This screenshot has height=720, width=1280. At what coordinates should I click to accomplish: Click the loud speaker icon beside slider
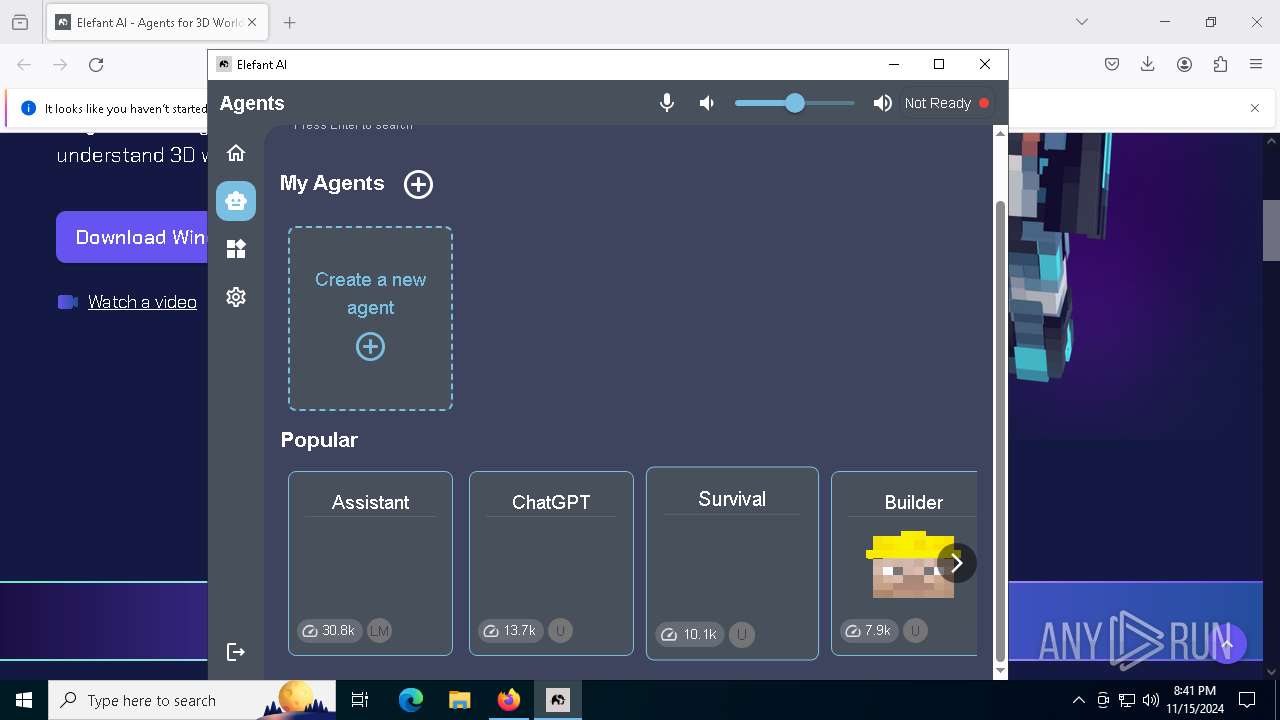[882, 103]
